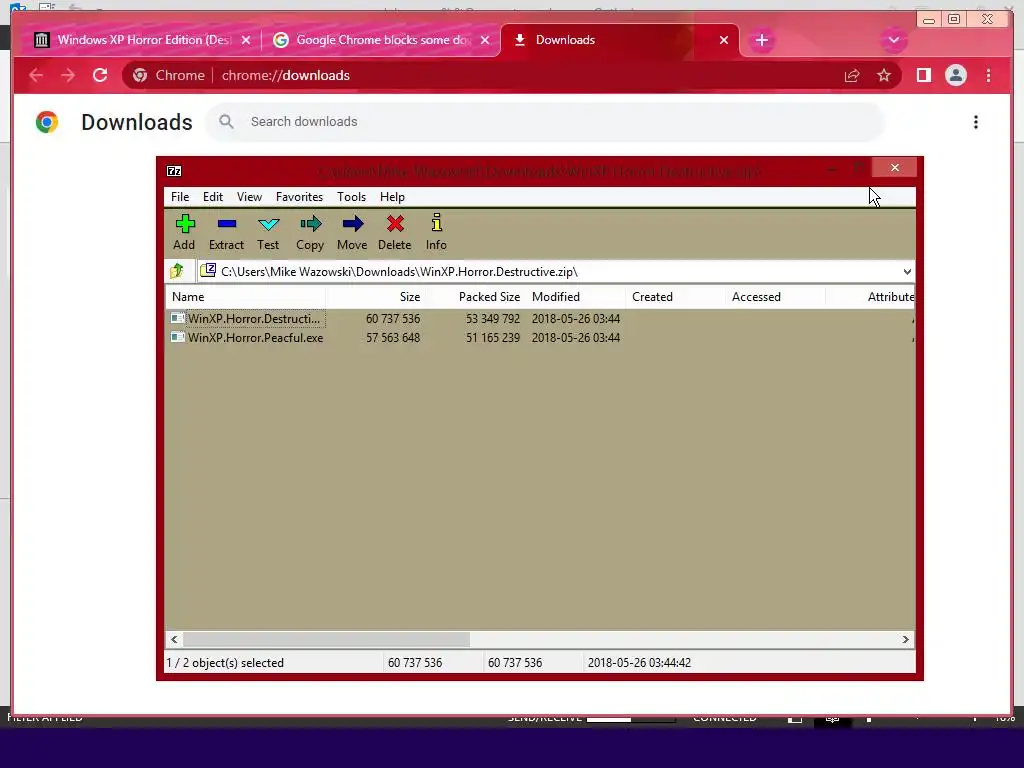This screenshot has height=768, width=1024.
Task: Click the status bar selection count text
Action: pyautogui.click(x=225, y=663)
